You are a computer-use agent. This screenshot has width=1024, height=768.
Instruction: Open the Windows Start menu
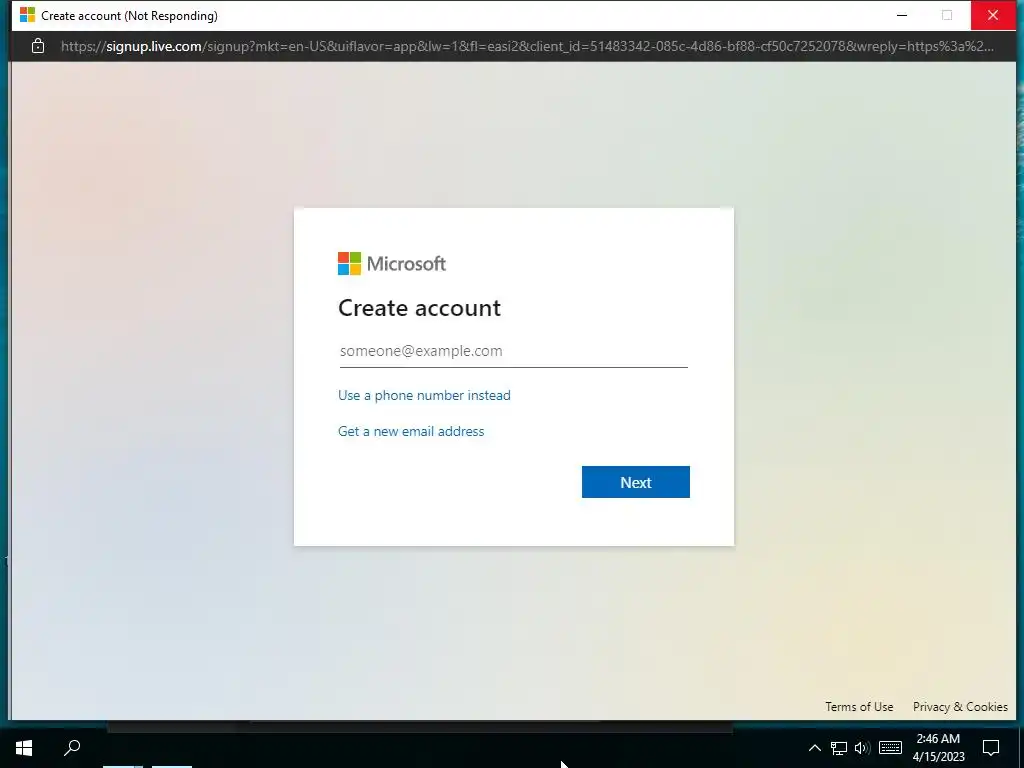(x=24, y=747)
